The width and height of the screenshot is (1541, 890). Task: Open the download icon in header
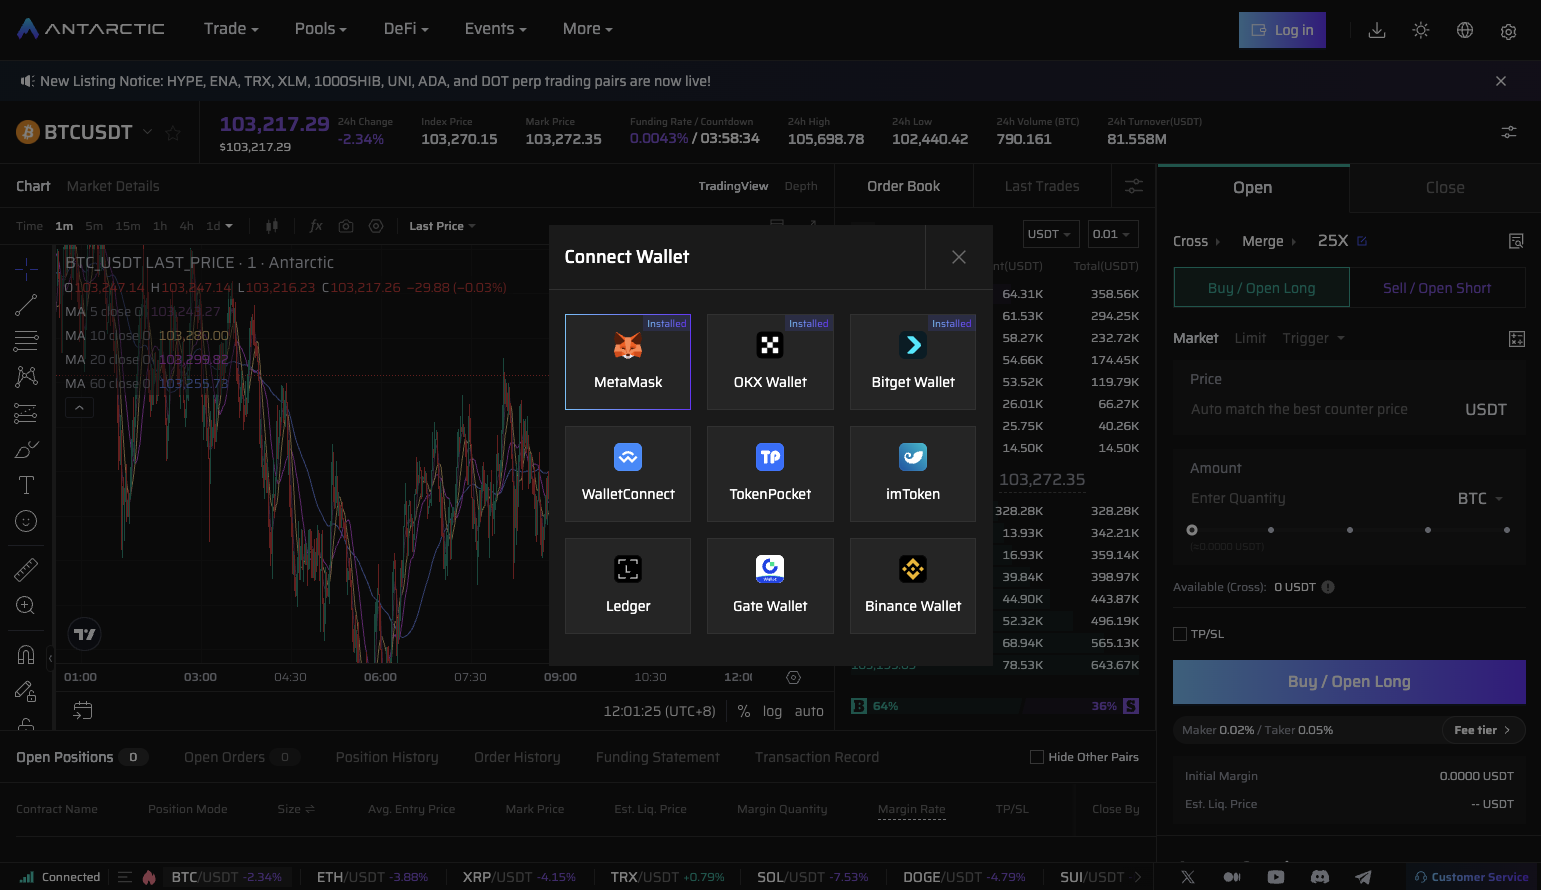tap(1377, 30)
